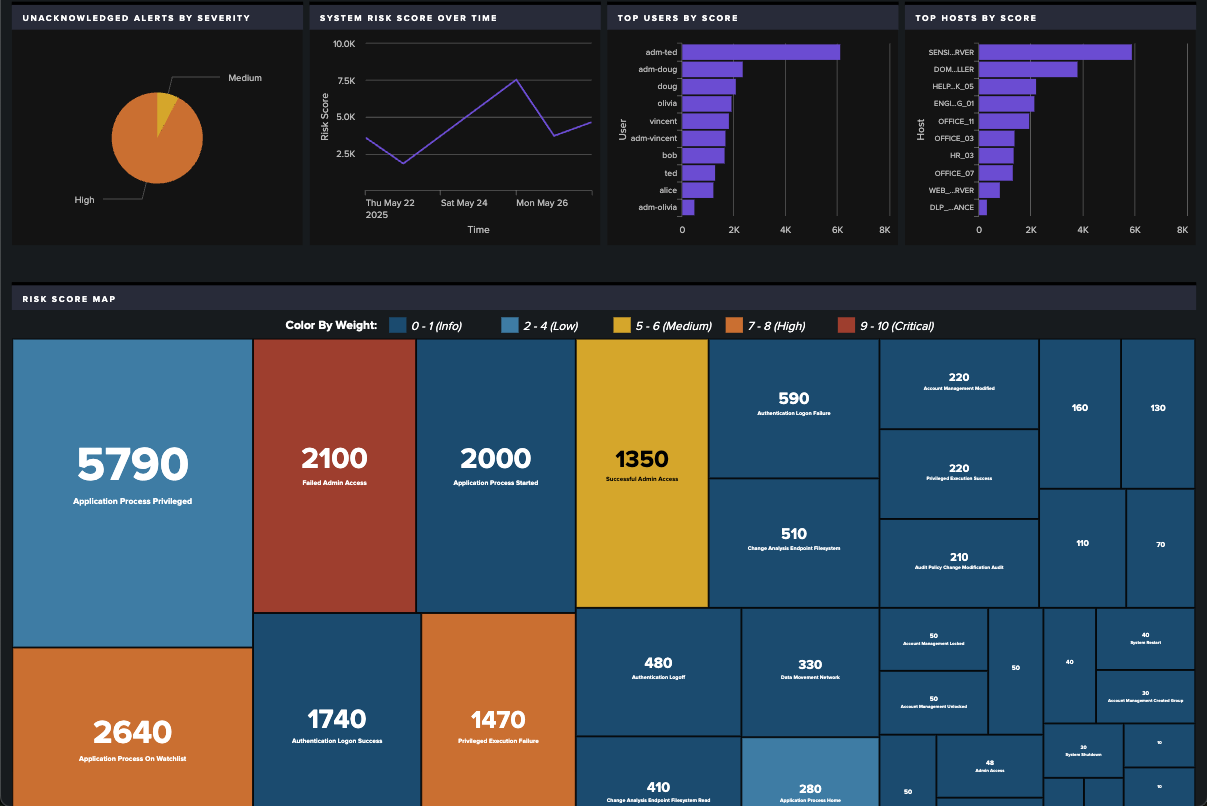Open the 50 Account Management Locked tile

933,640
